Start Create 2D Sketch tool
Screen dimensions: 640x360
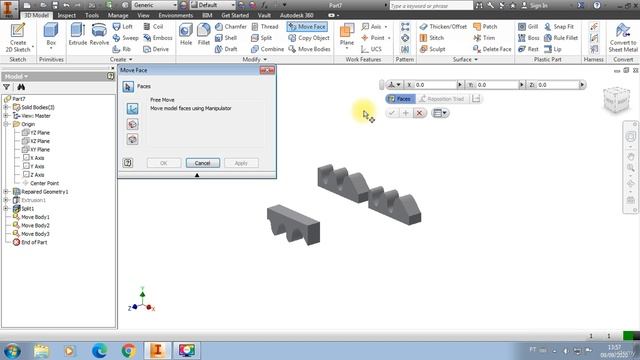pos(18,38)
